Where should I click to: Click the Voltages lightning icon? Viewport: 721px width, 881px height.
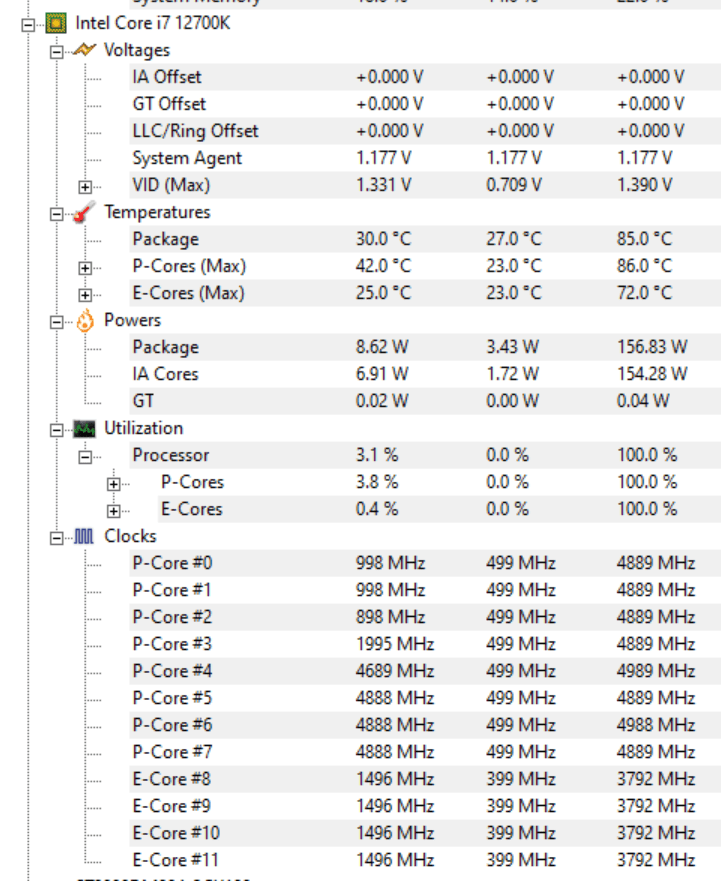pyautogui.click(x=84, y=51)
